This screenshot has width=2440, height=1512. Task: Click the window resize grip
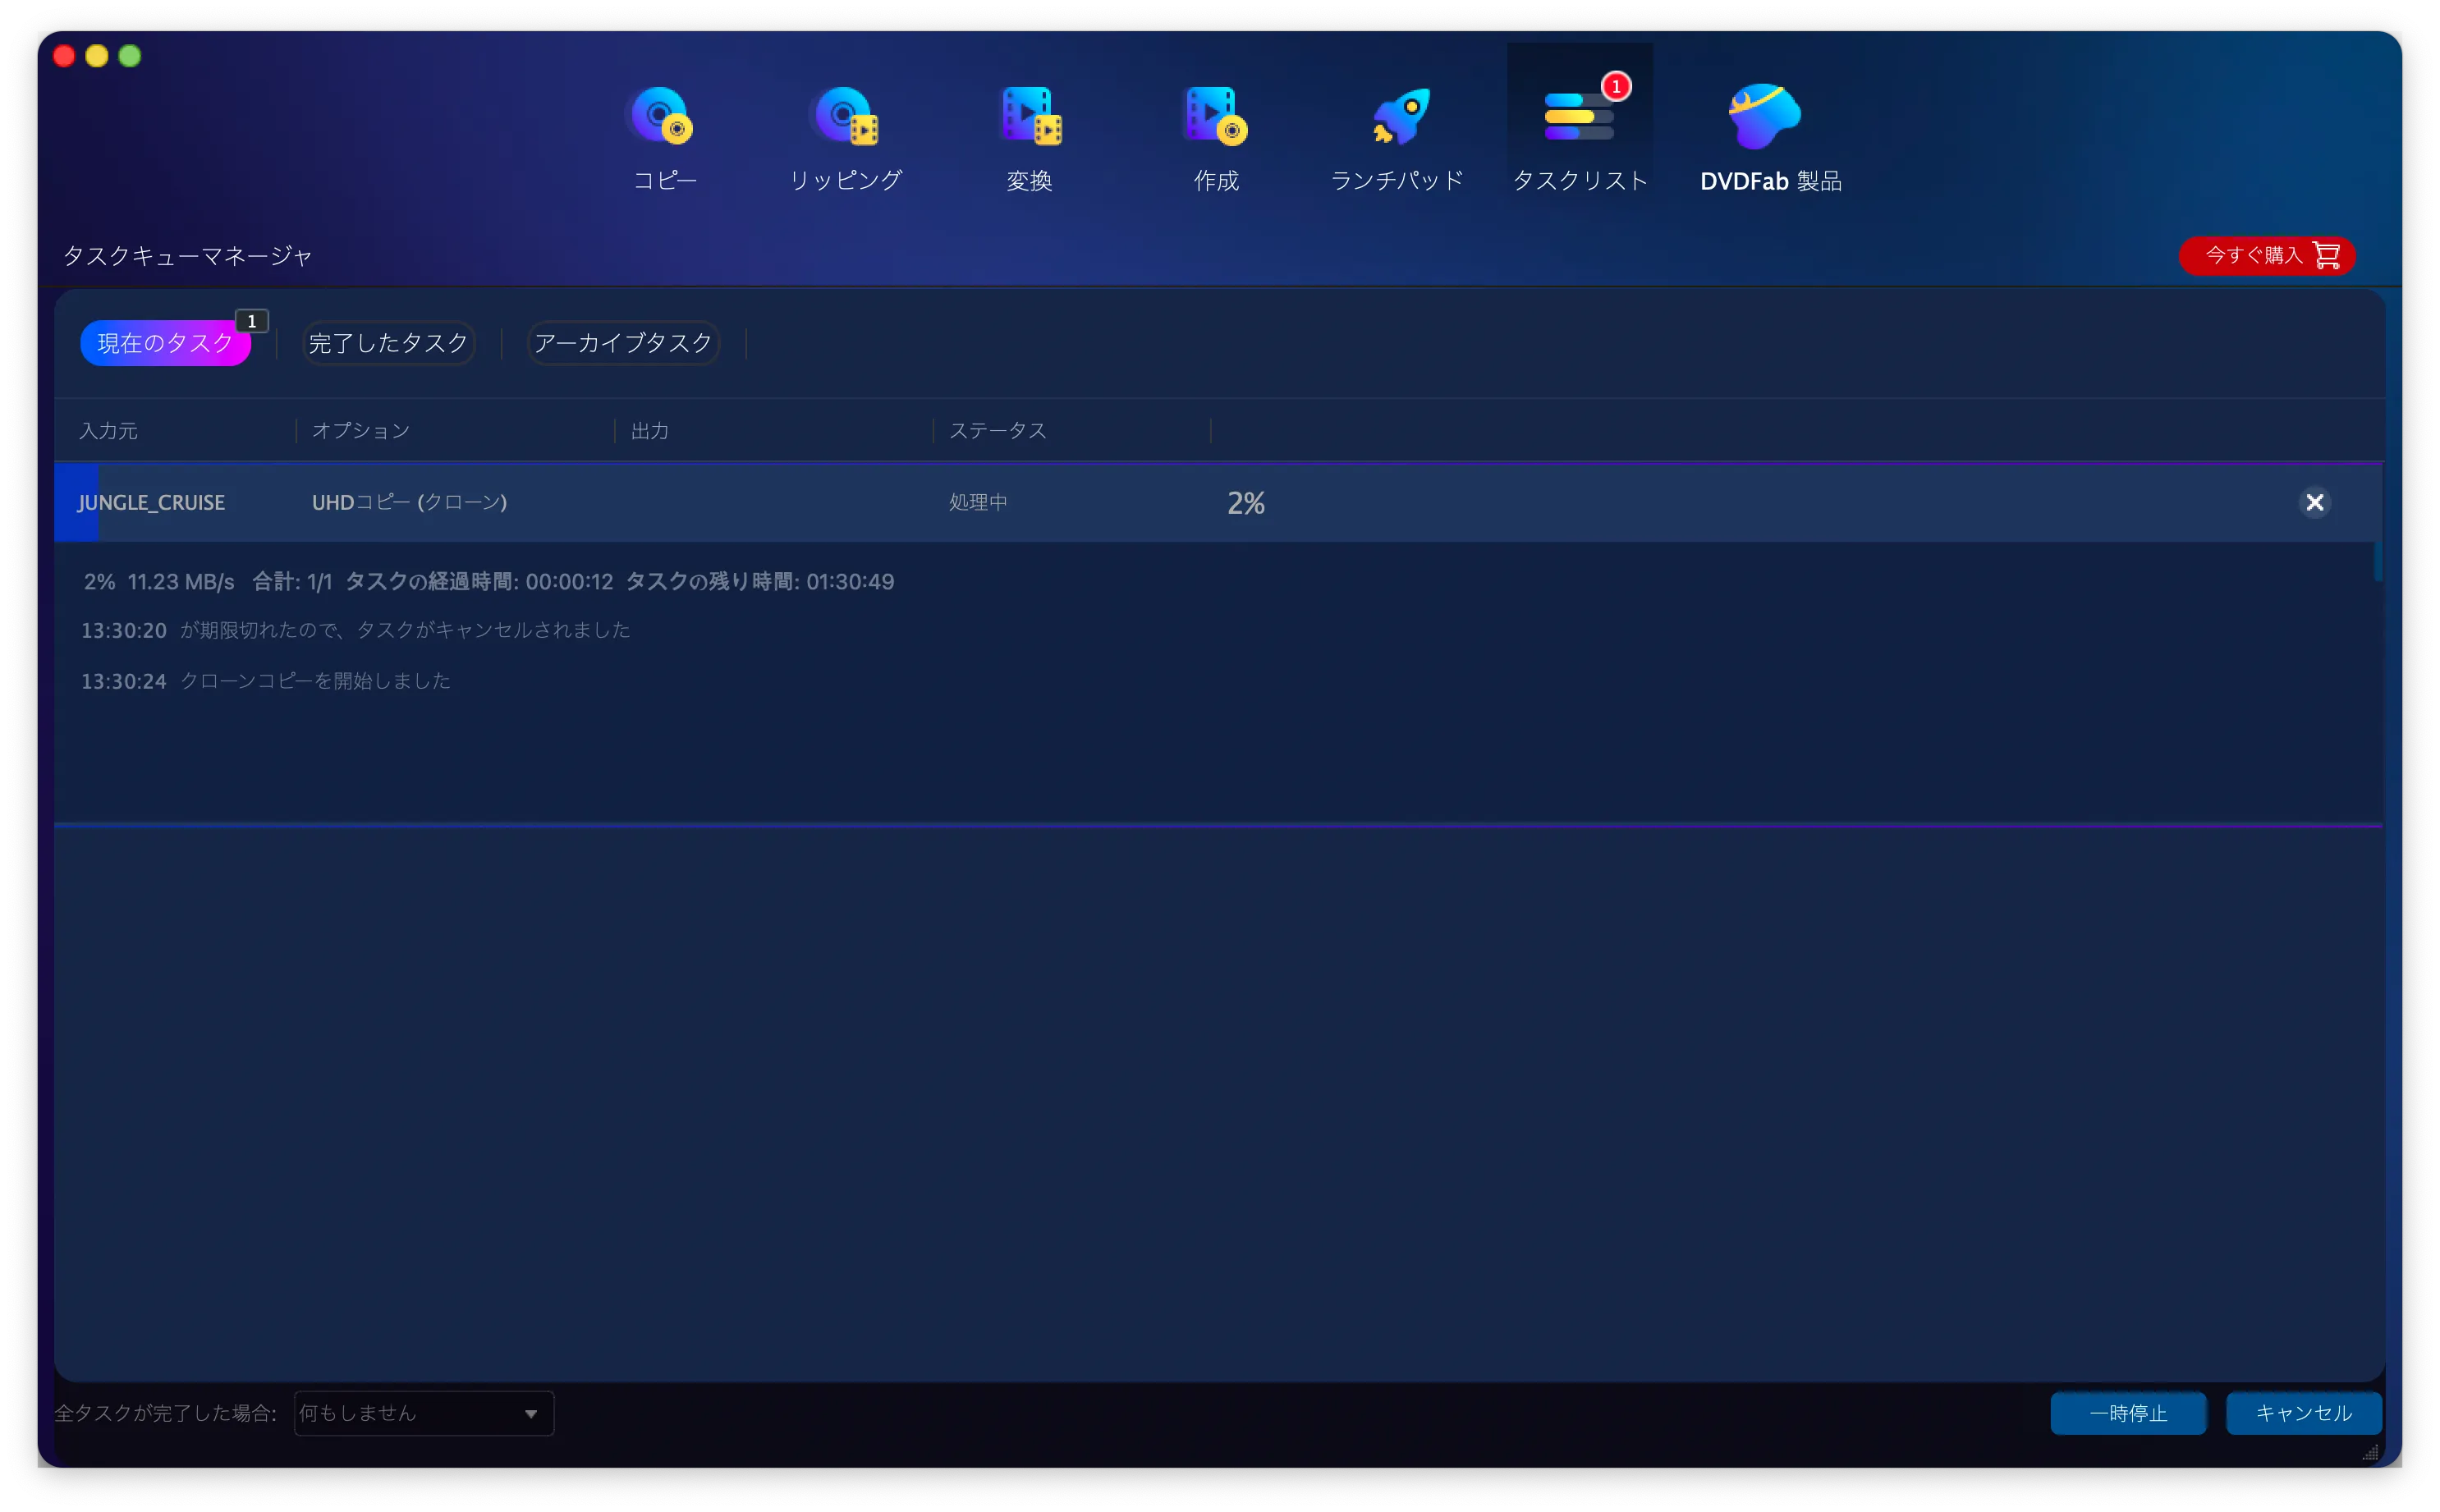2371,1453
